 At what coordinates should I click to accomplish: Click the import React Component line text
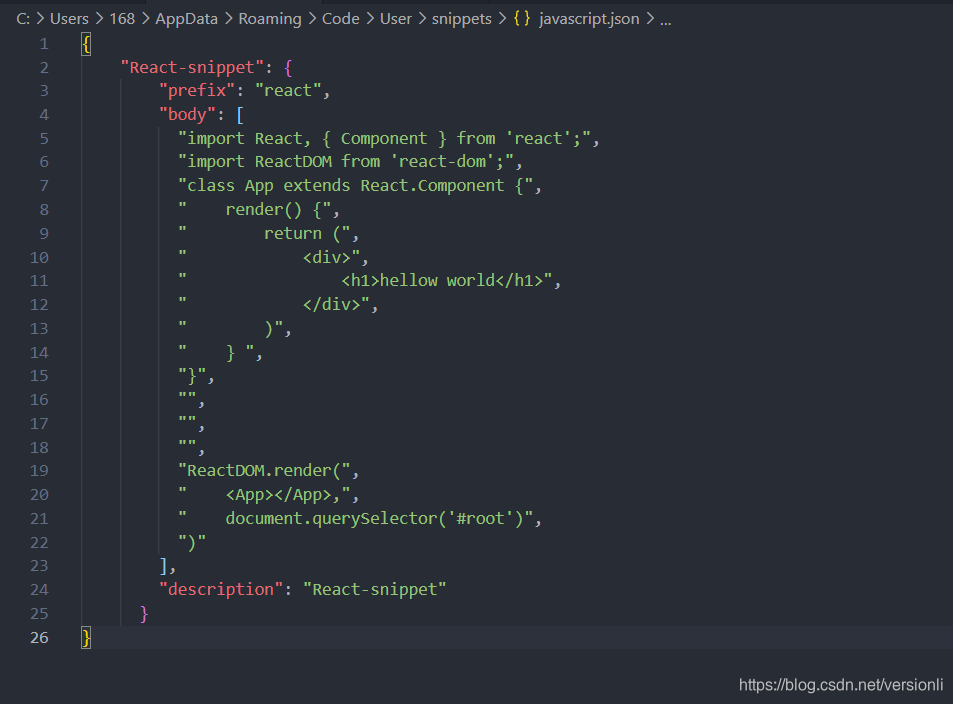(384, 139)
